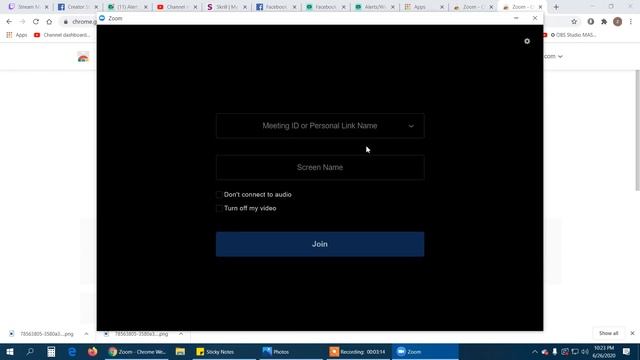Click the Chrome page vertical scrollbar
This screenshot has width=640, height=360.
[637, 130]
